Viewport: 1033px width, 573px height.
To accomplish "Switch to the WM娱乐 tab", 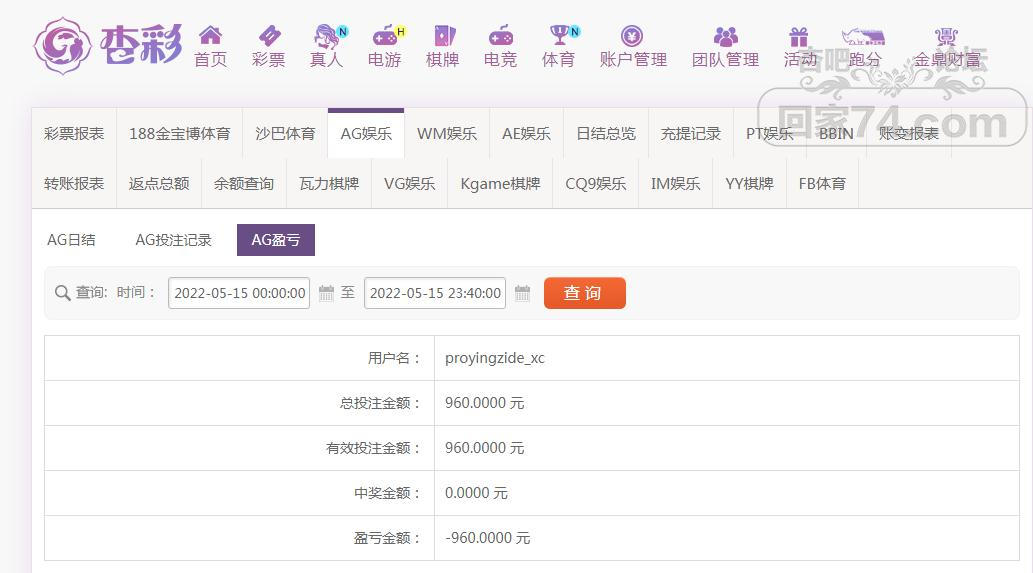I will (x=446, y=133).
